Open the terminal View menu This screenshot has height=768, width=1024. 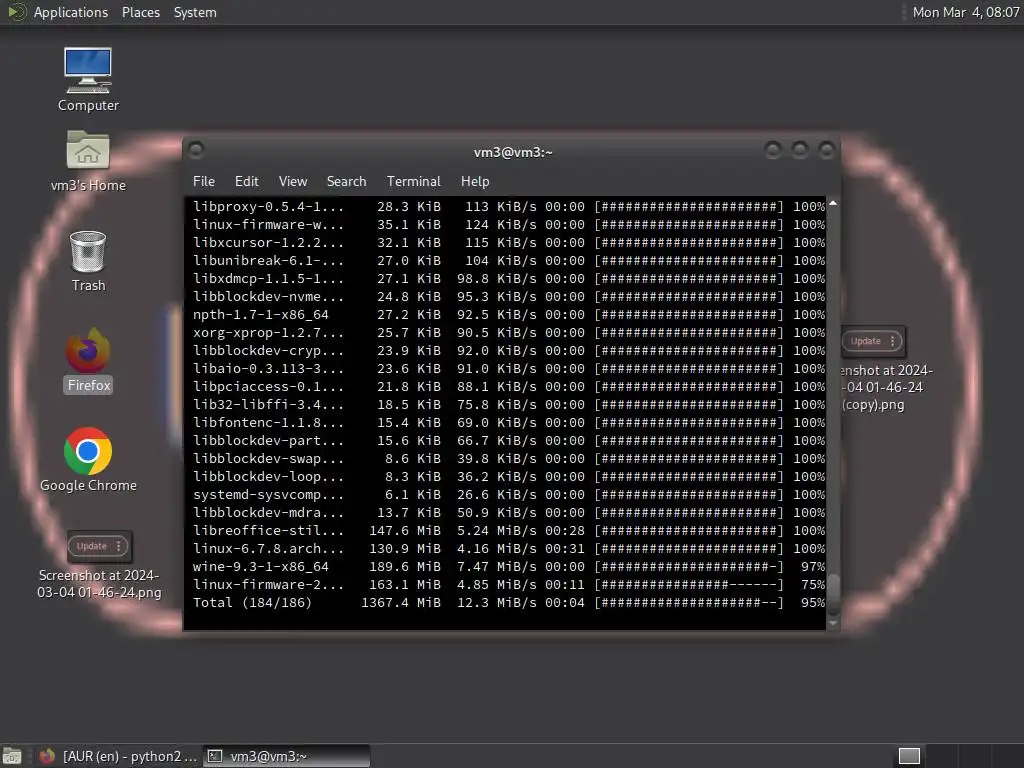tap(293, 182)
